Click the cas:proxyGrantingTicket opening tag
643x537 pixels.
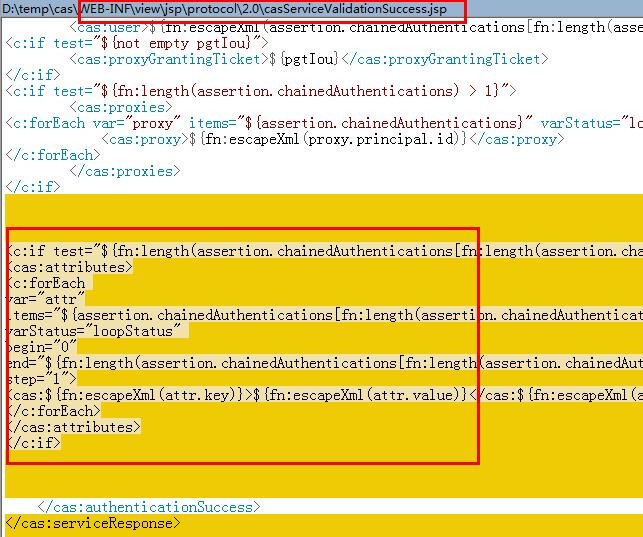[165, 59]
